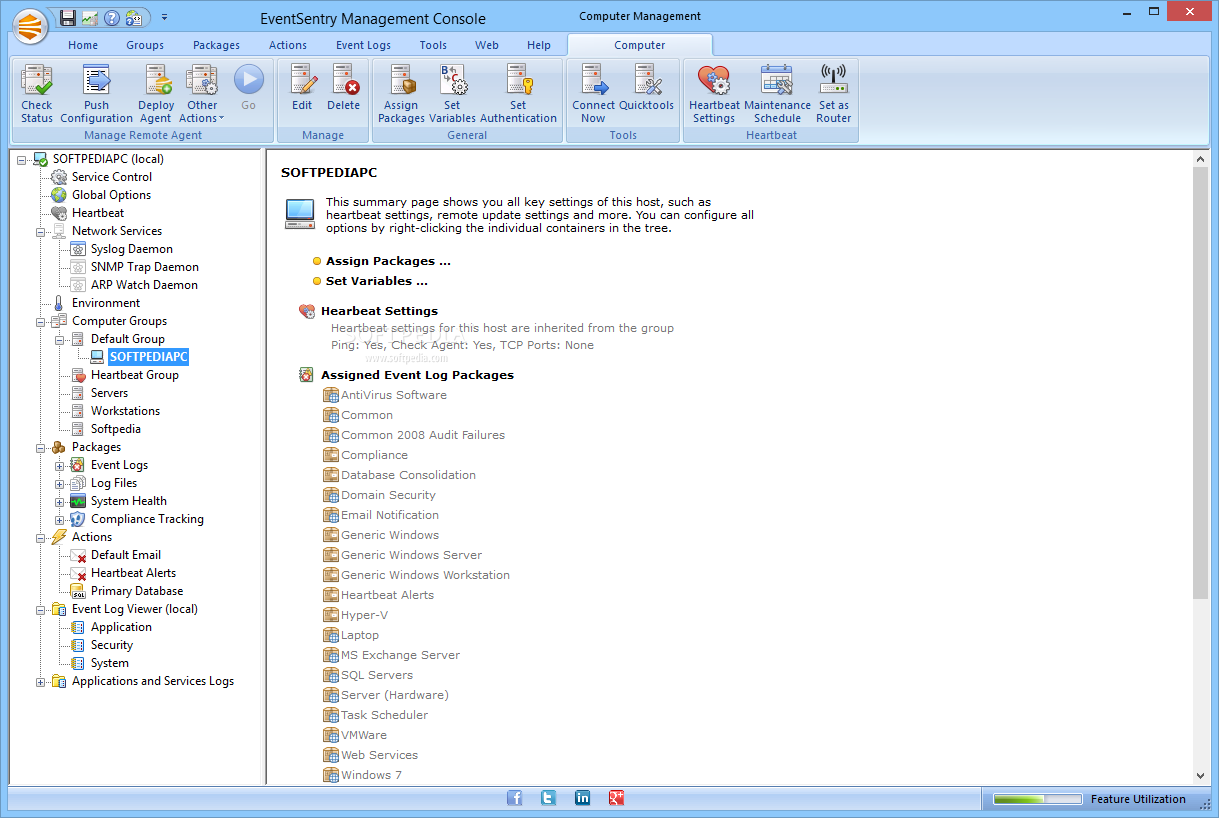
Task: Click the Delete icon in Manage group
Action: click(343, 88)
